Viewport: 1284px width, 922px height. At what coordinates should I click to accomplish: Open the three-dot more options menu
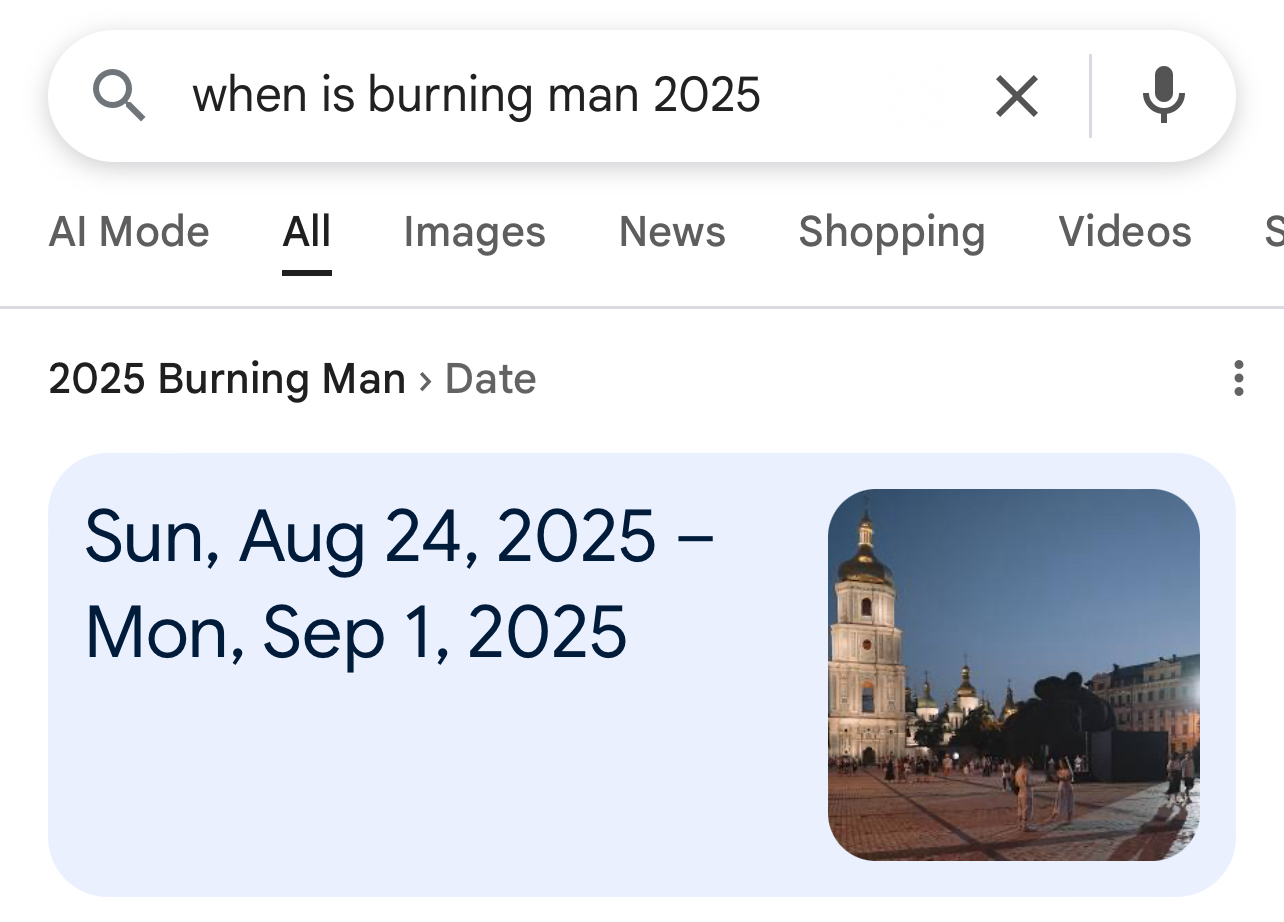pos(1238,379)
